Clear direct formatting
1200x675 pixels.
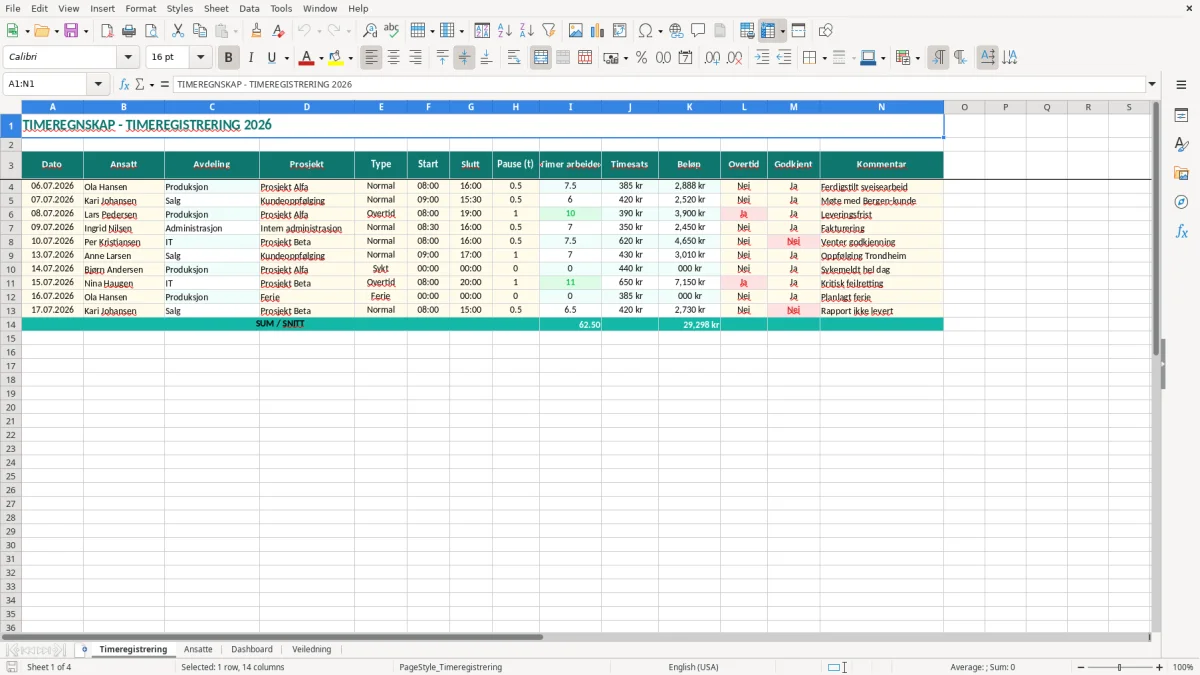coord(279,31)
